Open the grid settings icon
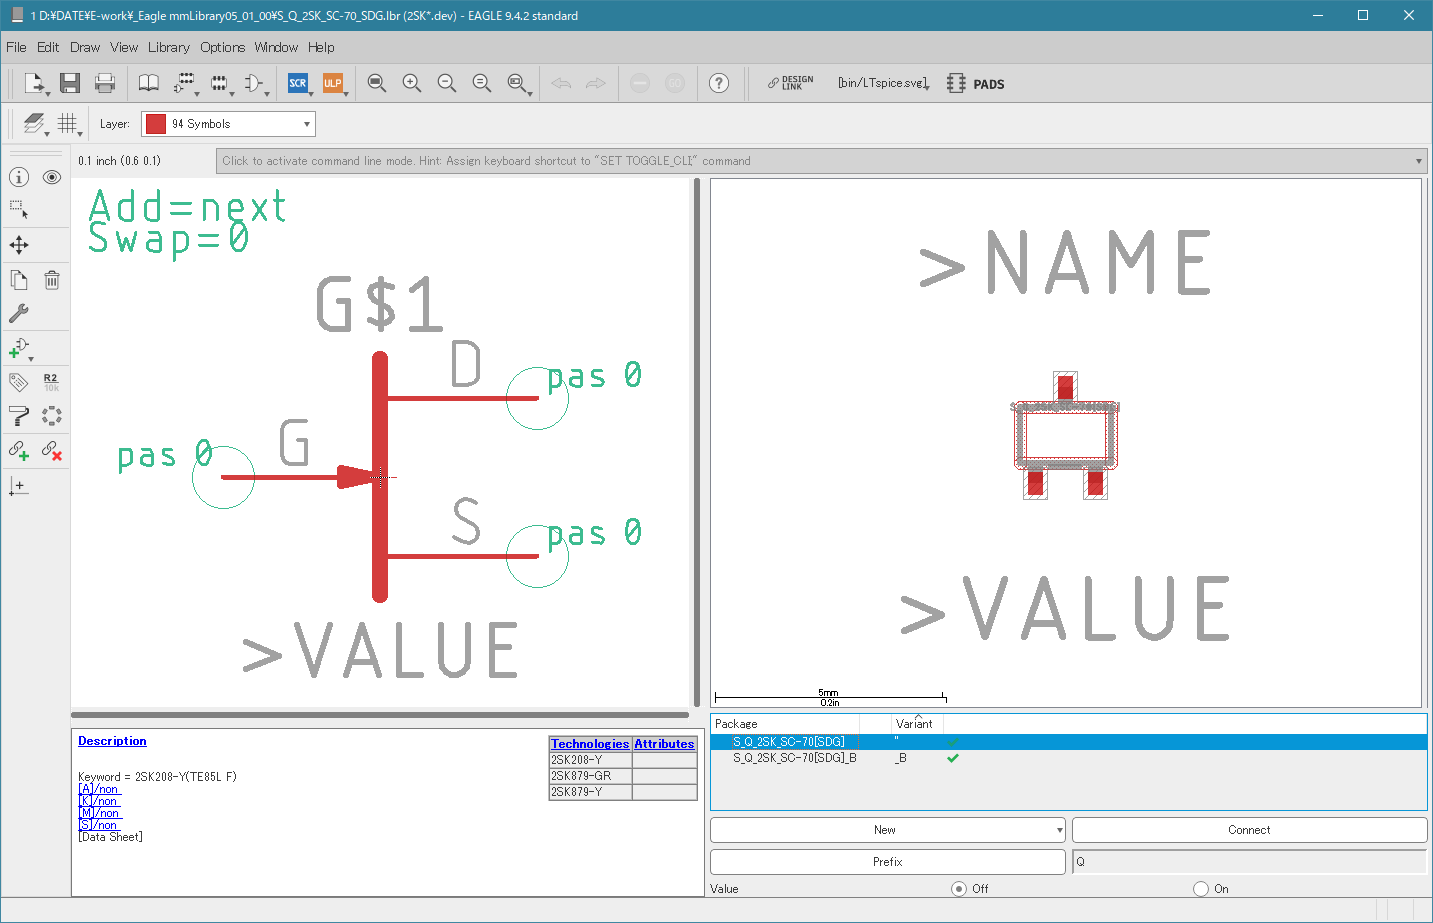The width and height of the screenshot is (1433, 923). [67, 123]
